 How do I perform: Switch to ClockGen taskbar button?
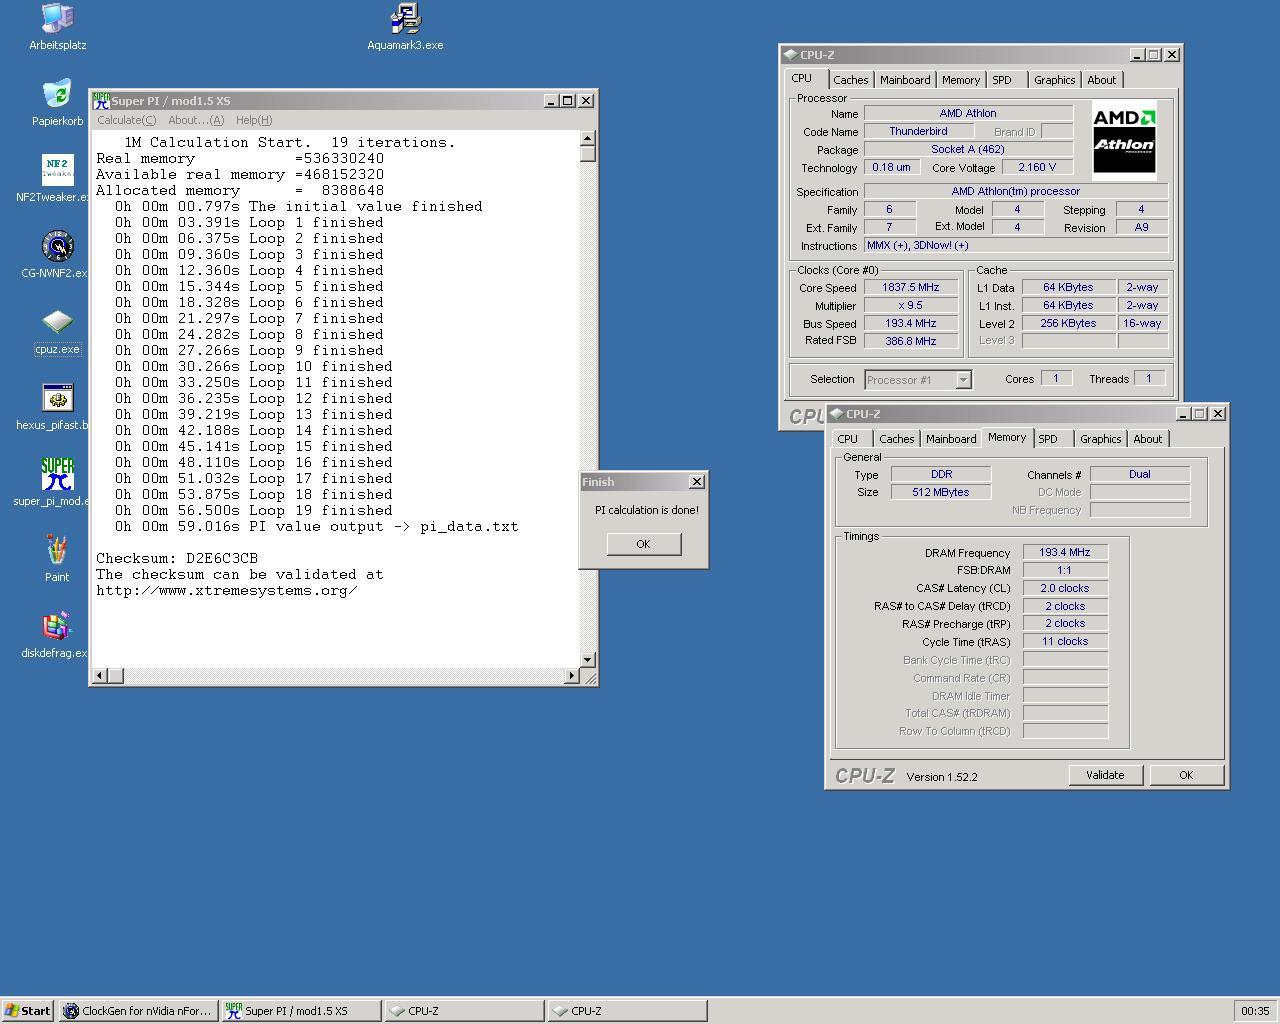tap(138, 1011)
